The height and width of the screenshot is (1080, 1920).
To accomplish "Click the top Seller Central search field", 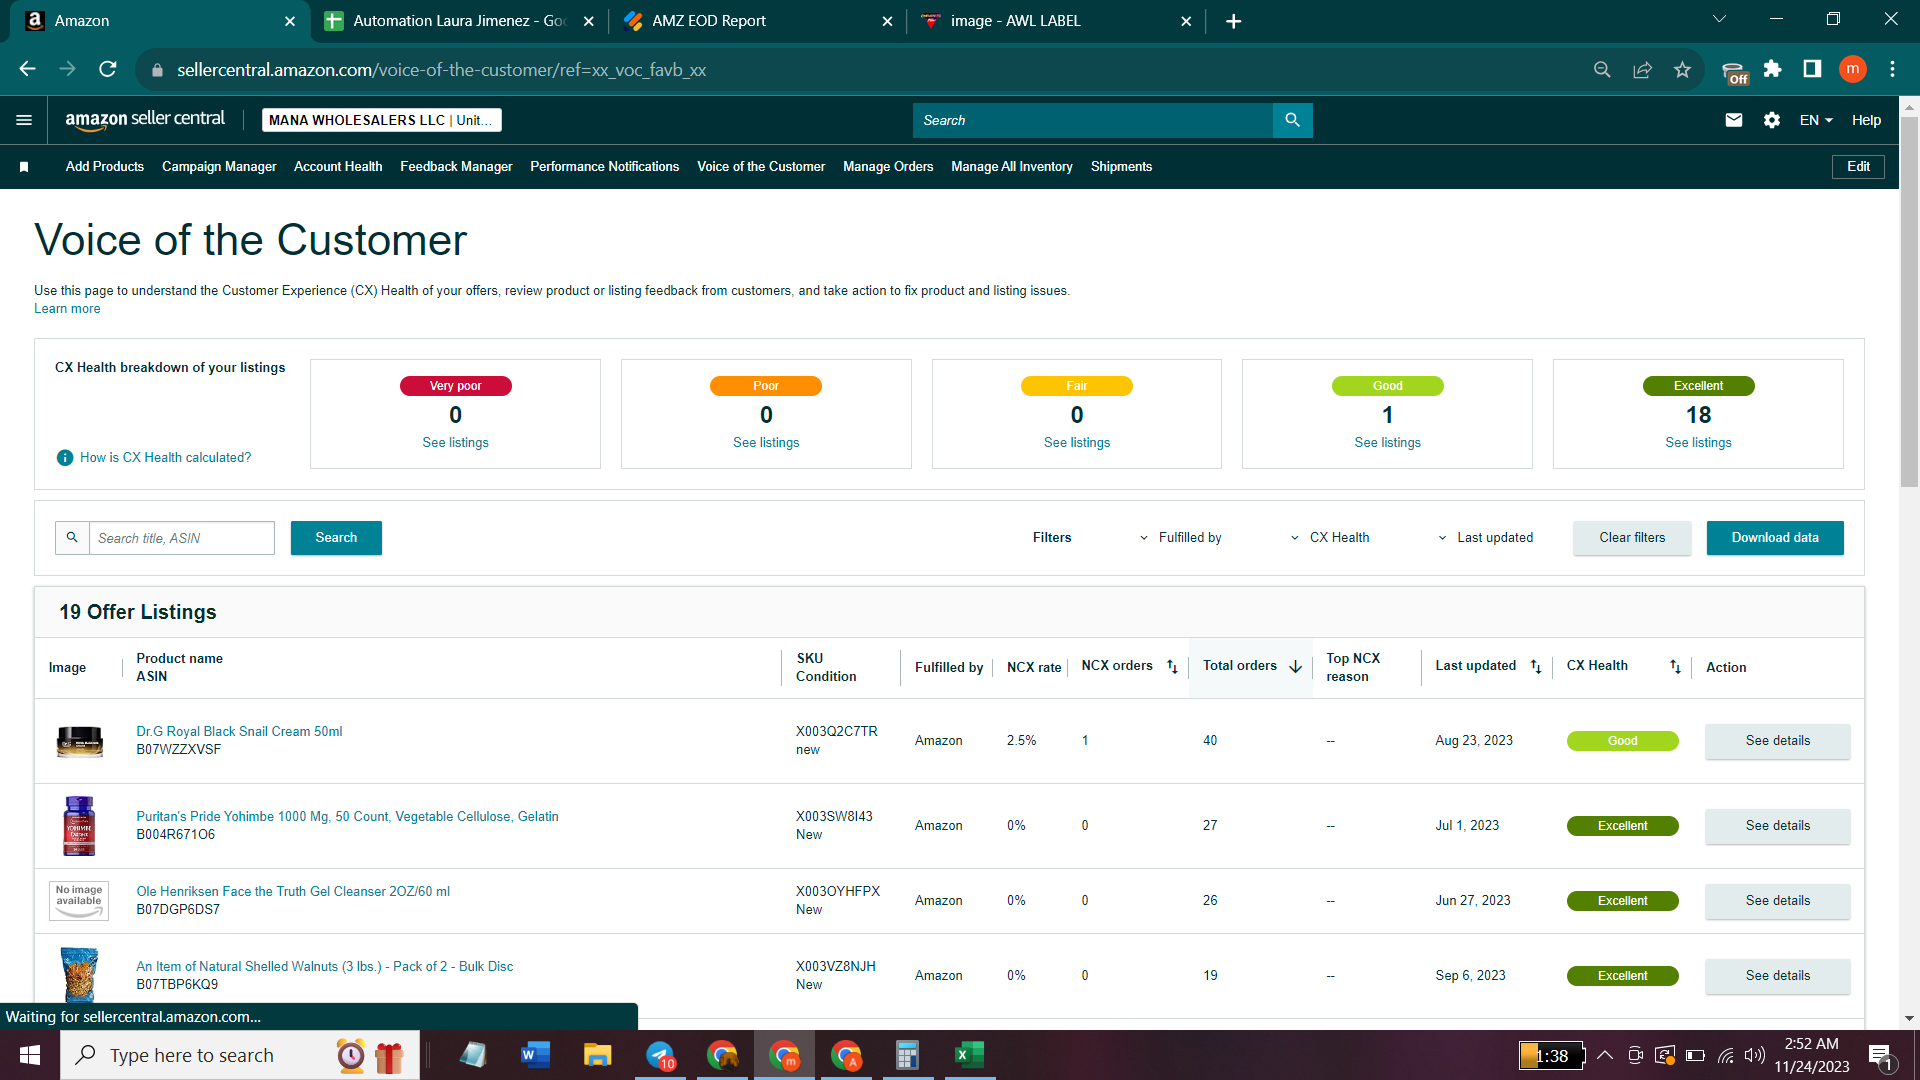I will click(1092, 120).
